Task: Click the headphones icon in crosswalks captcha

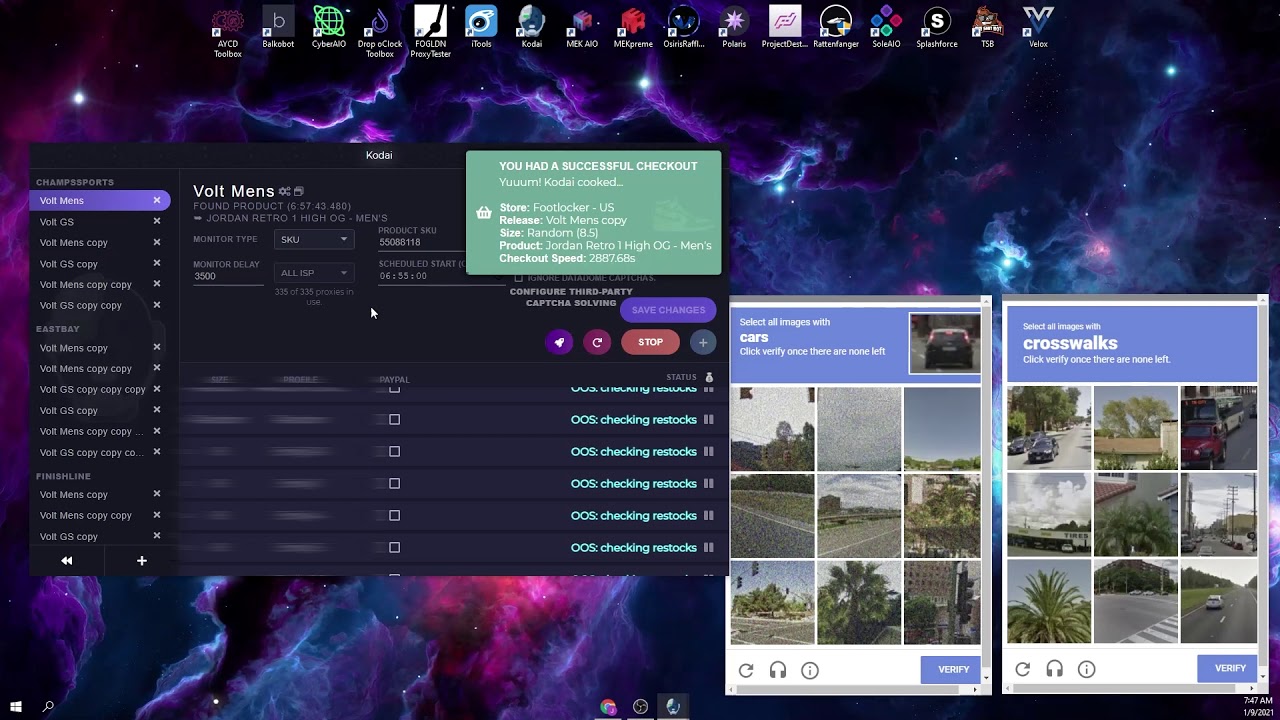Action: (x=1054, y=669)
